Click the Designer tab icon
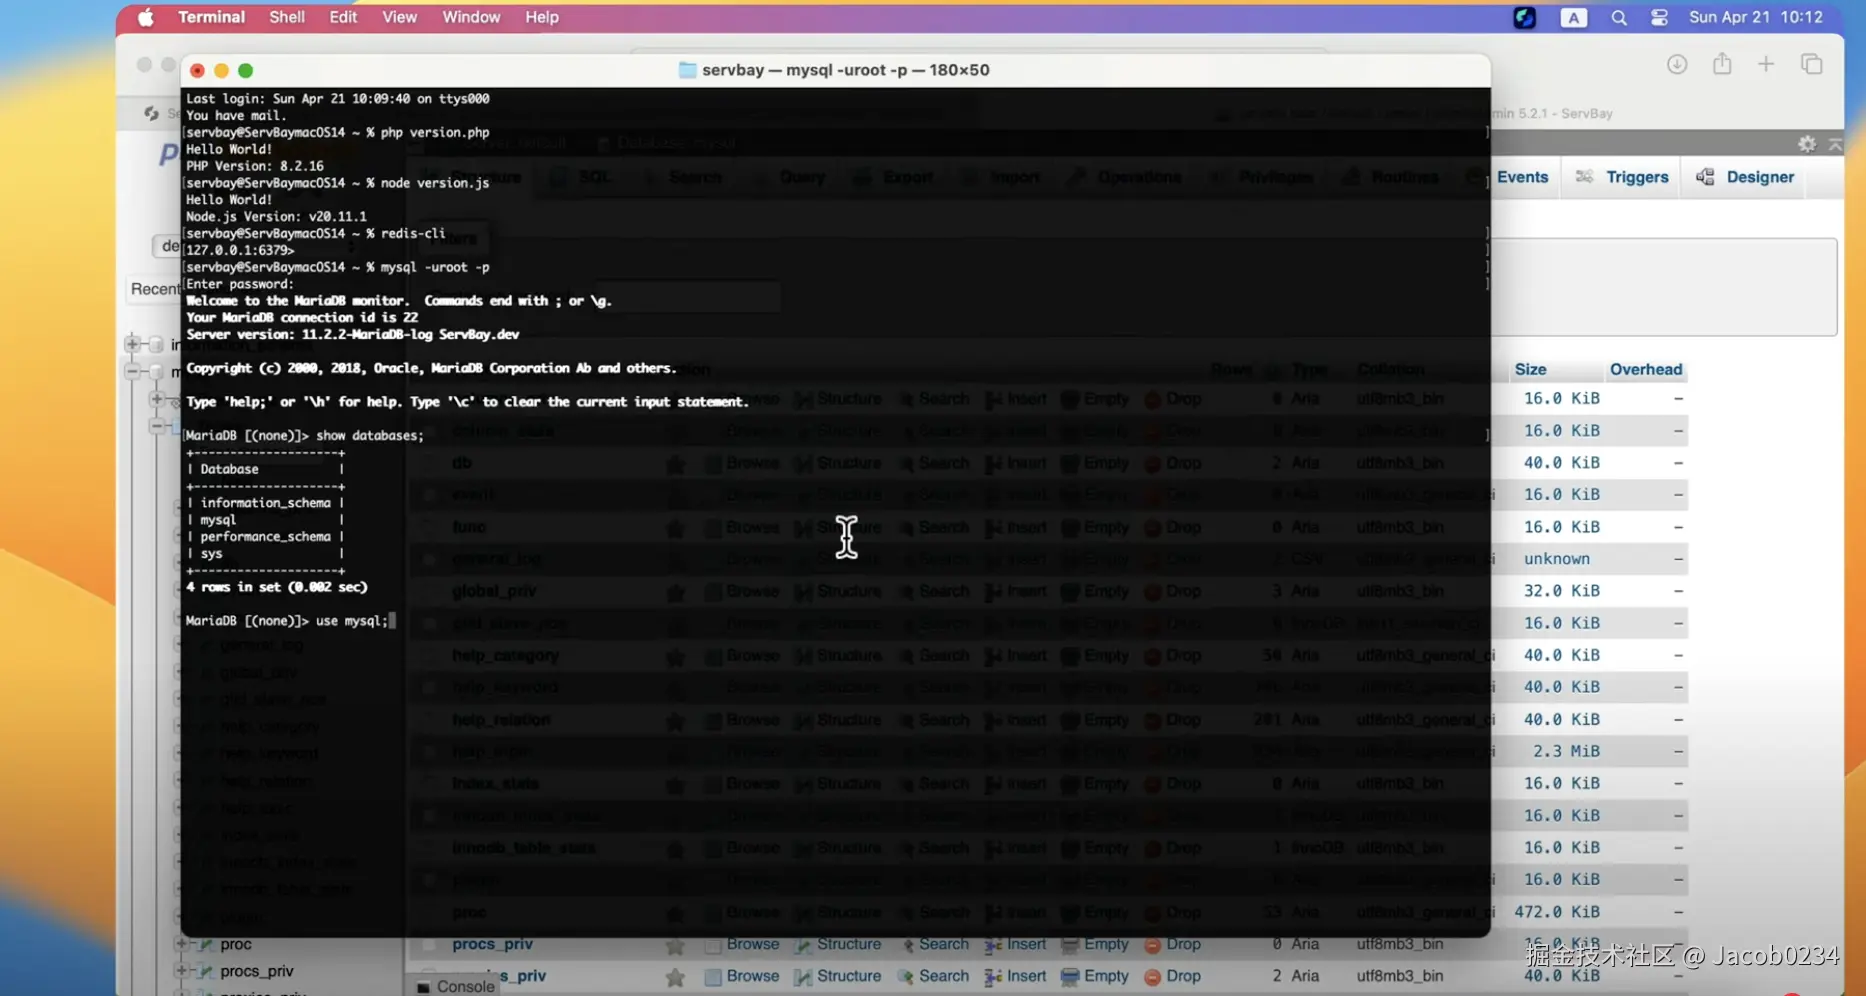The width and height of the screenshot is (1866, 996). (1705, 177)
